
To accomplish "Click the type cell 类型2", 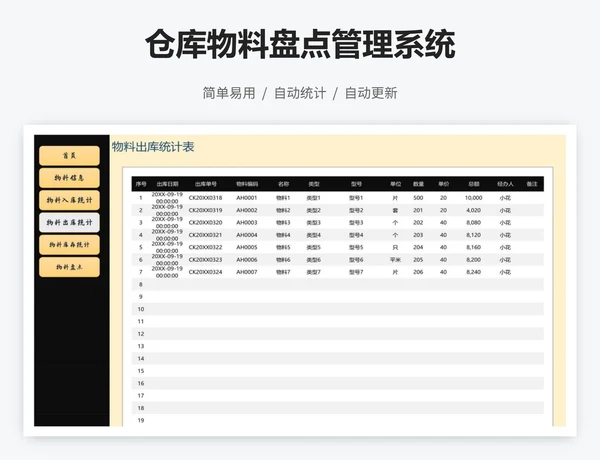I will tap(314, 210).
